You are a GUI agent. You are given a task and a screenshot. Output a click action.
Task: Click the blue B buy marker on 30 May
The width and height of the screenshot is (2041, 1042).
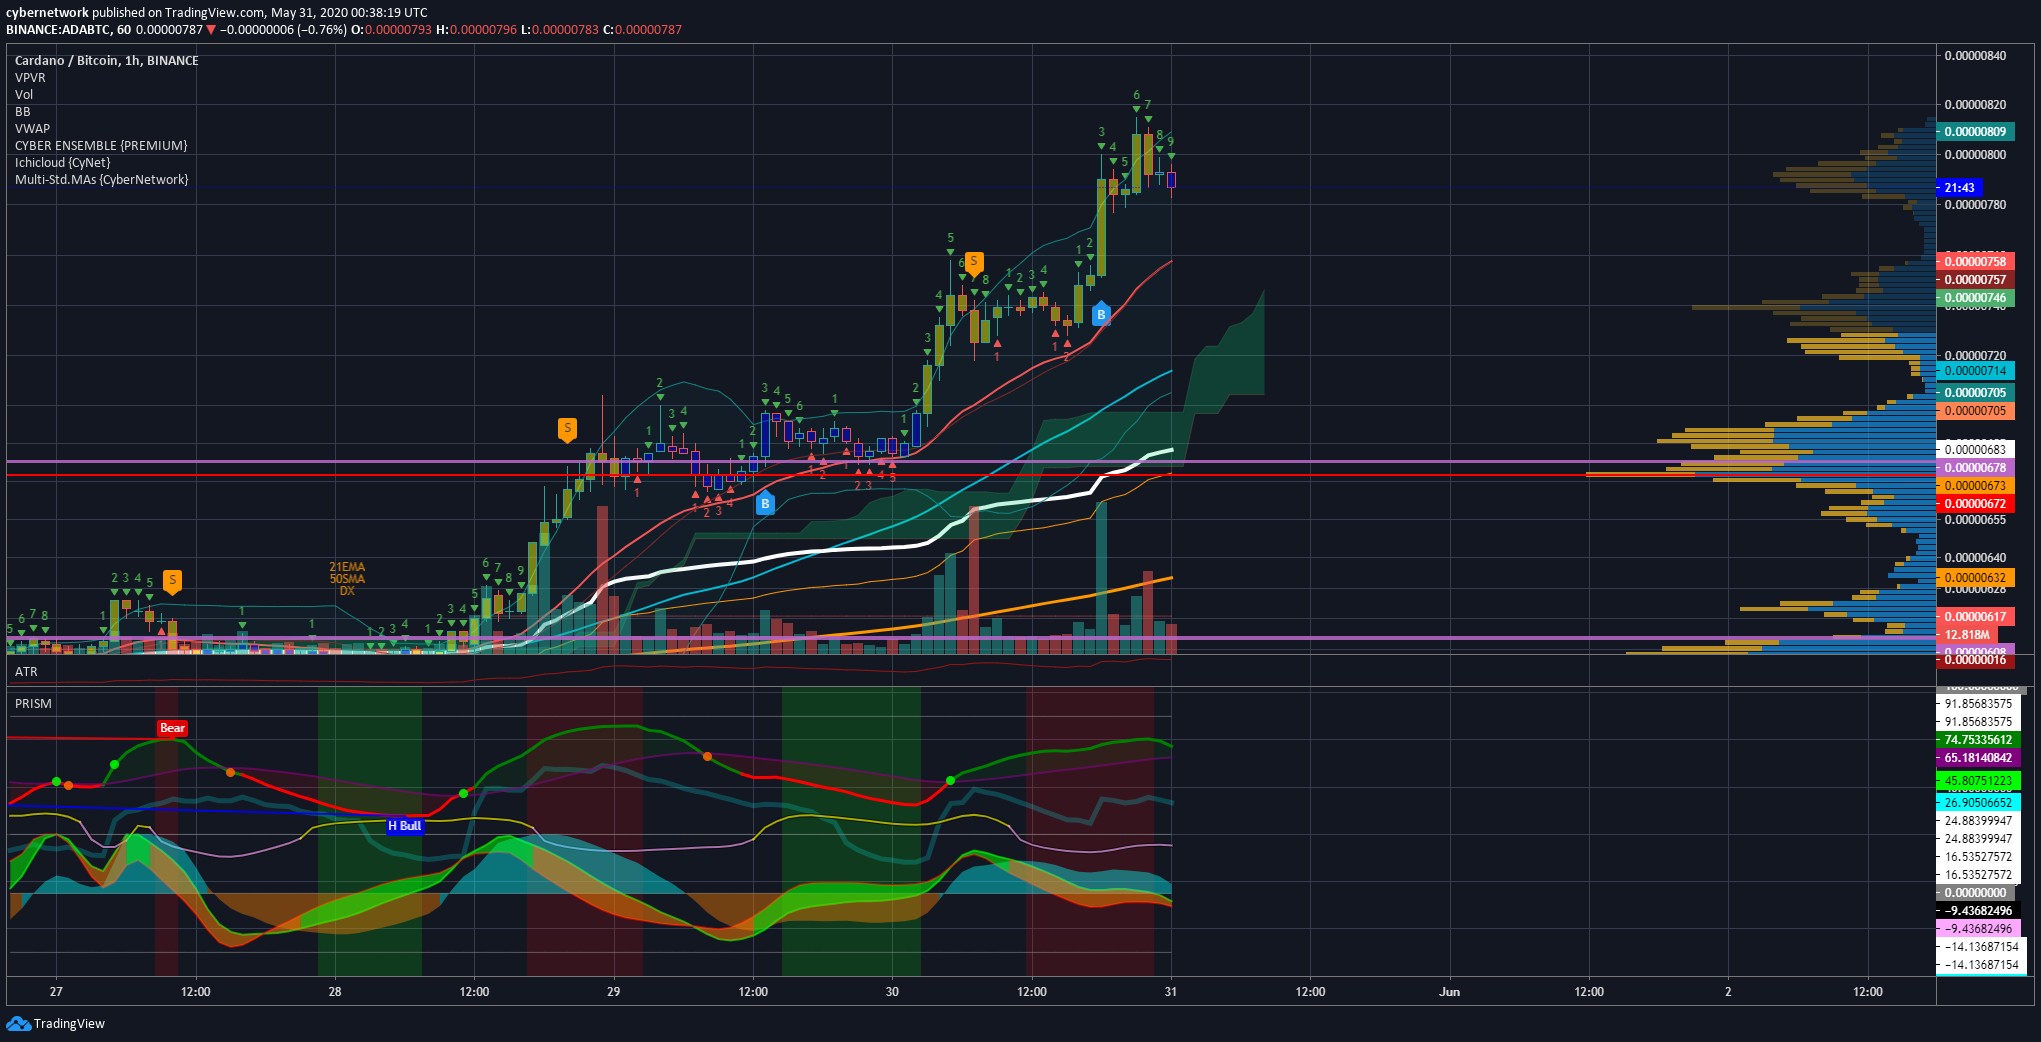tap(1101, 314)
